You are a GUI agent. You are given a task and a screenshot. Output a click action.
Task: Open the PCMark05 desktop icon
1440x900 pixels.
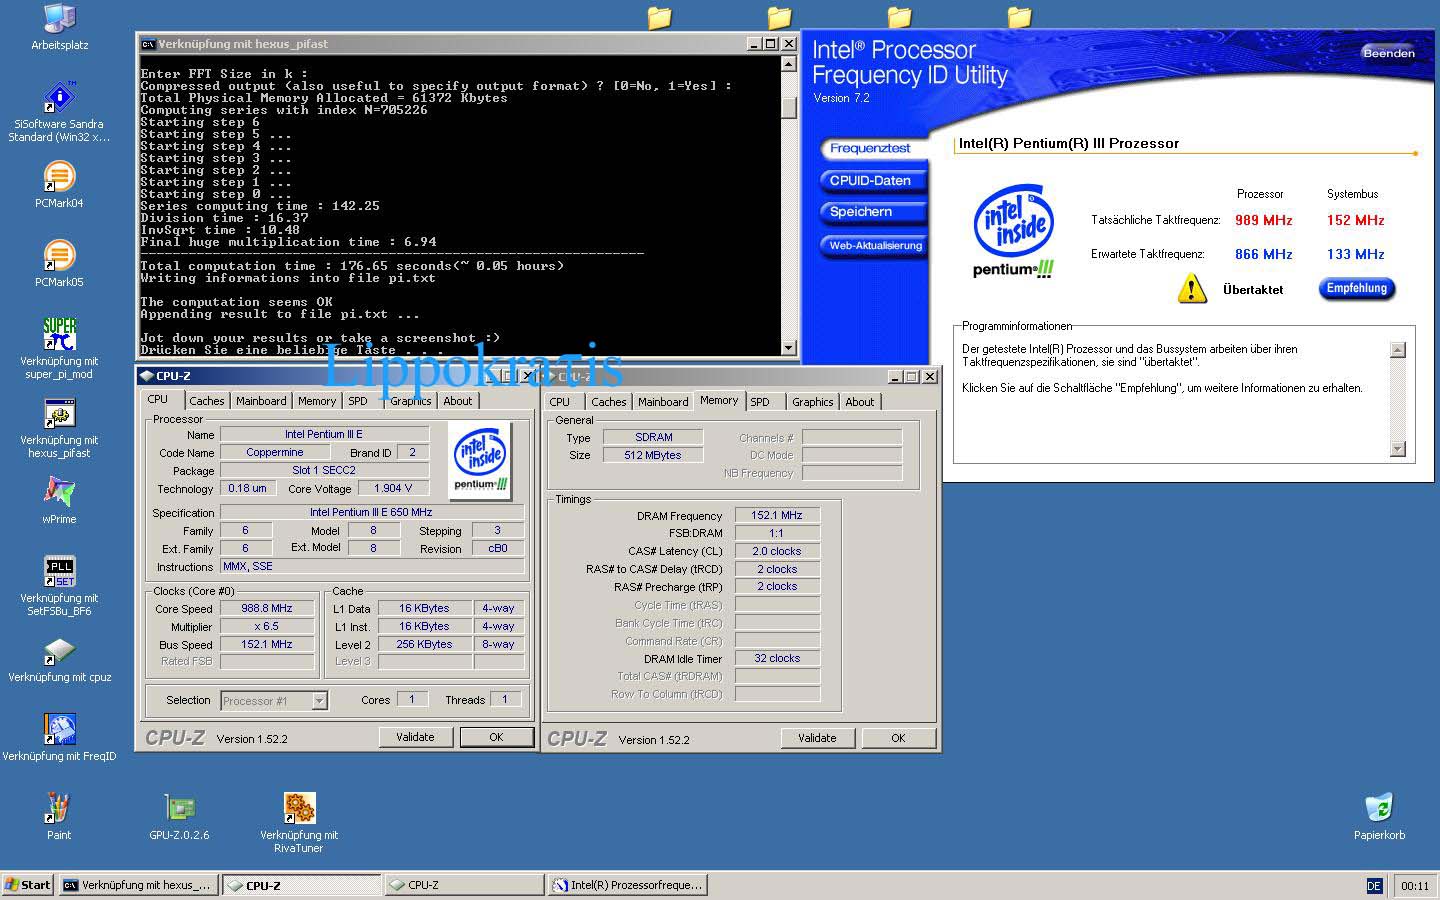[x=59, y=256]
